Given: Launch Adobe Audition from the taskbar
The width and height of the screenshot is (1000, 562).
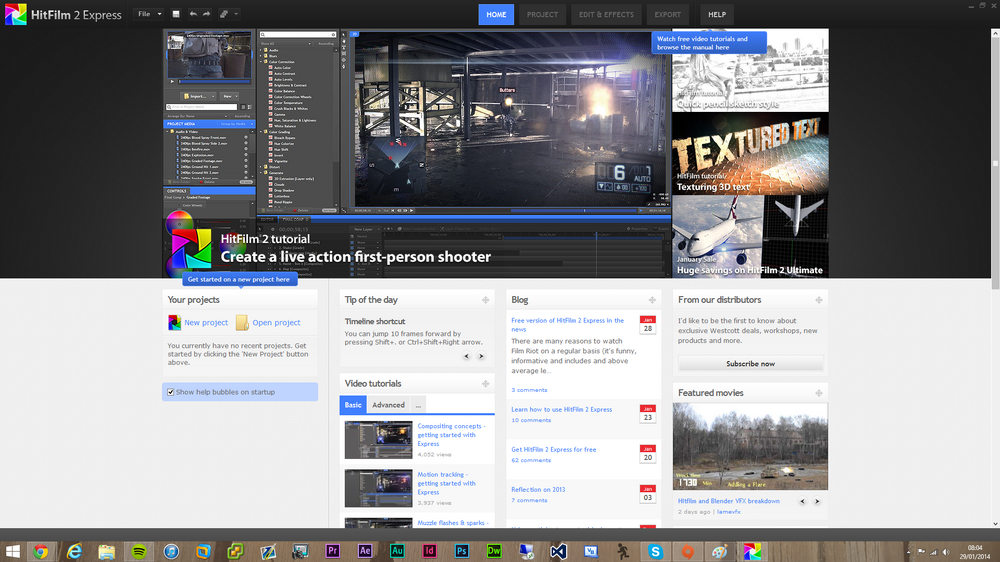Looking at the screenshot, I should coord(397,551).
